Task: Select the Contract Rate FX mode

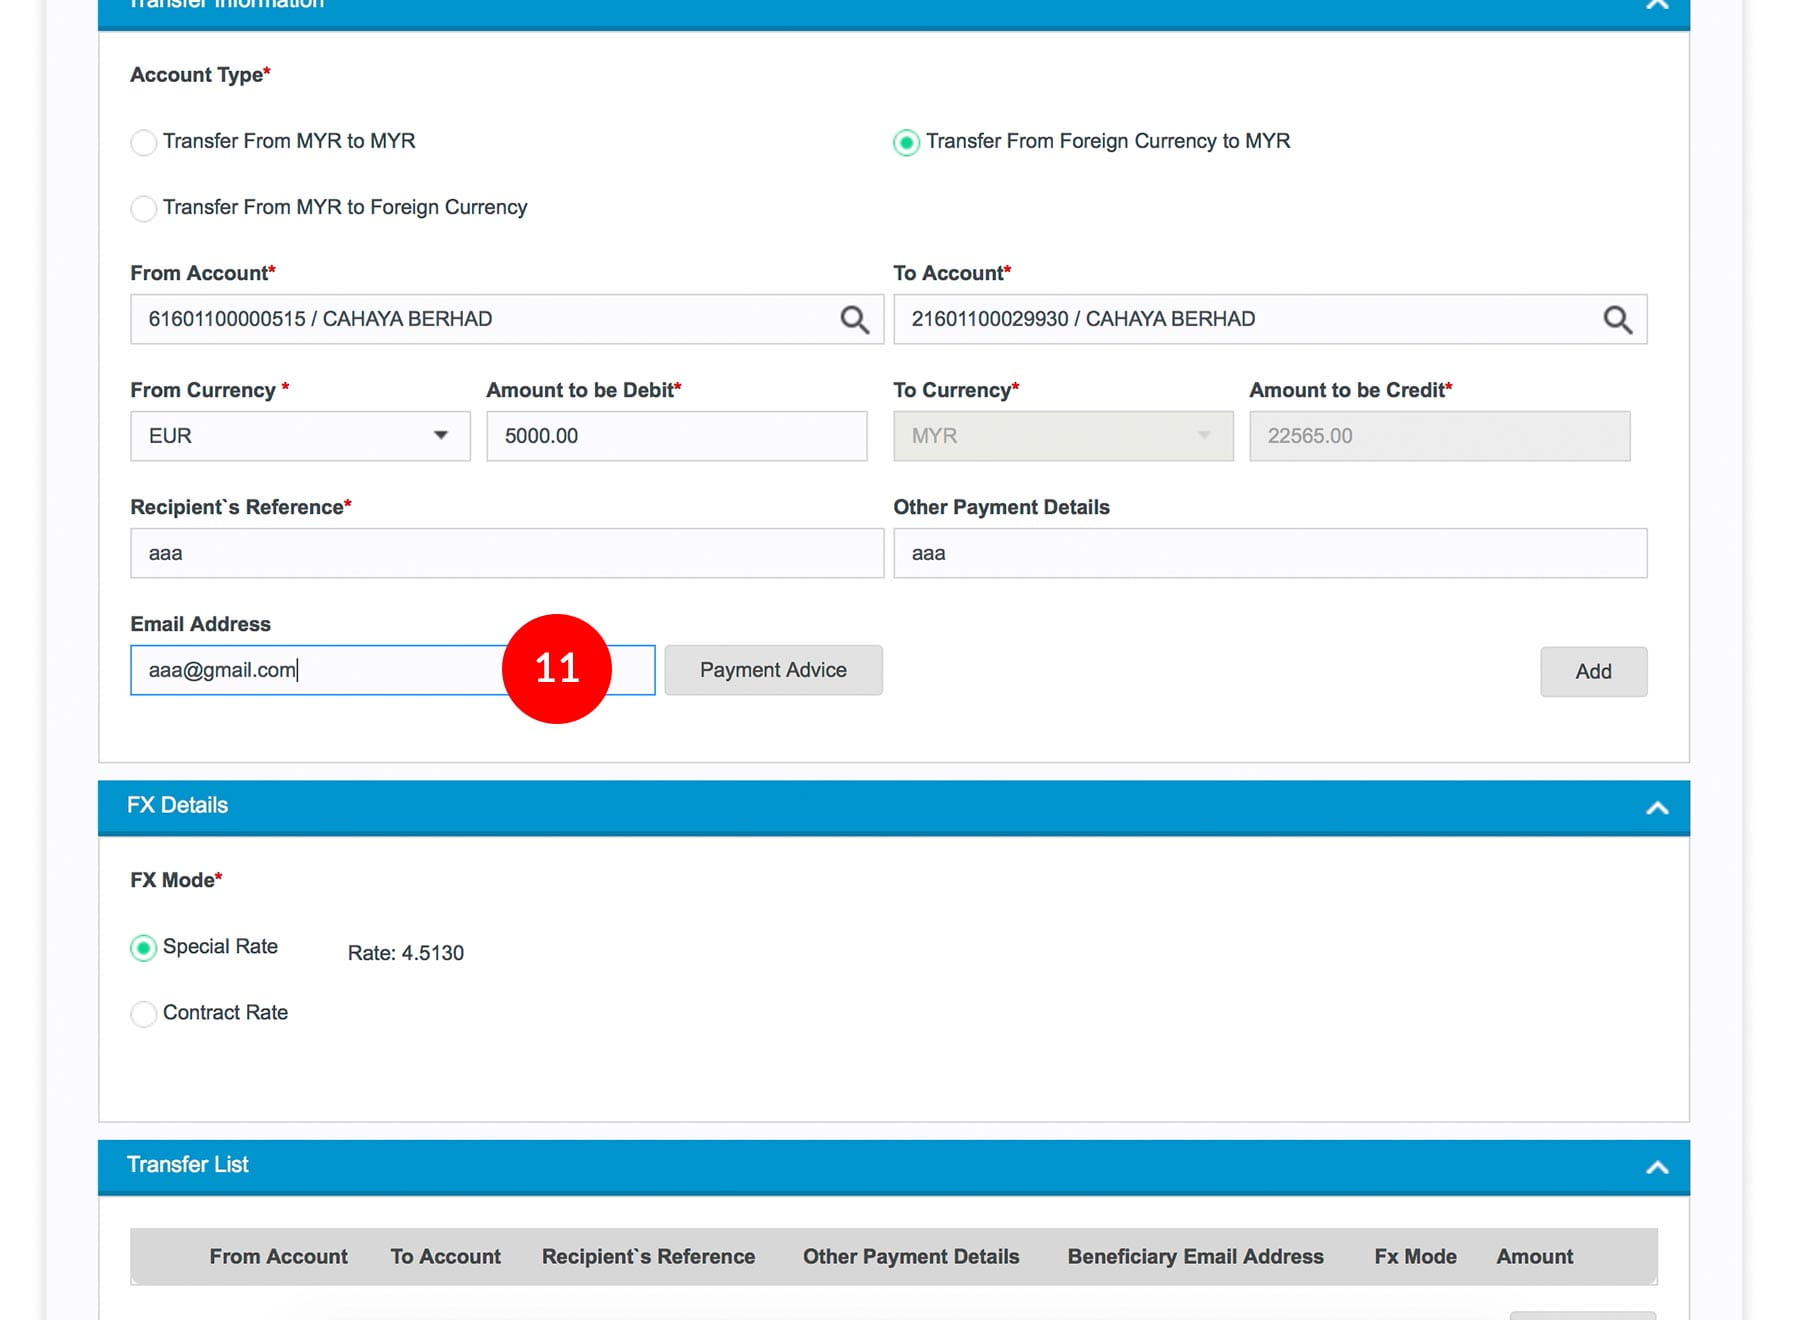Action: click(x=144, y=1013)
